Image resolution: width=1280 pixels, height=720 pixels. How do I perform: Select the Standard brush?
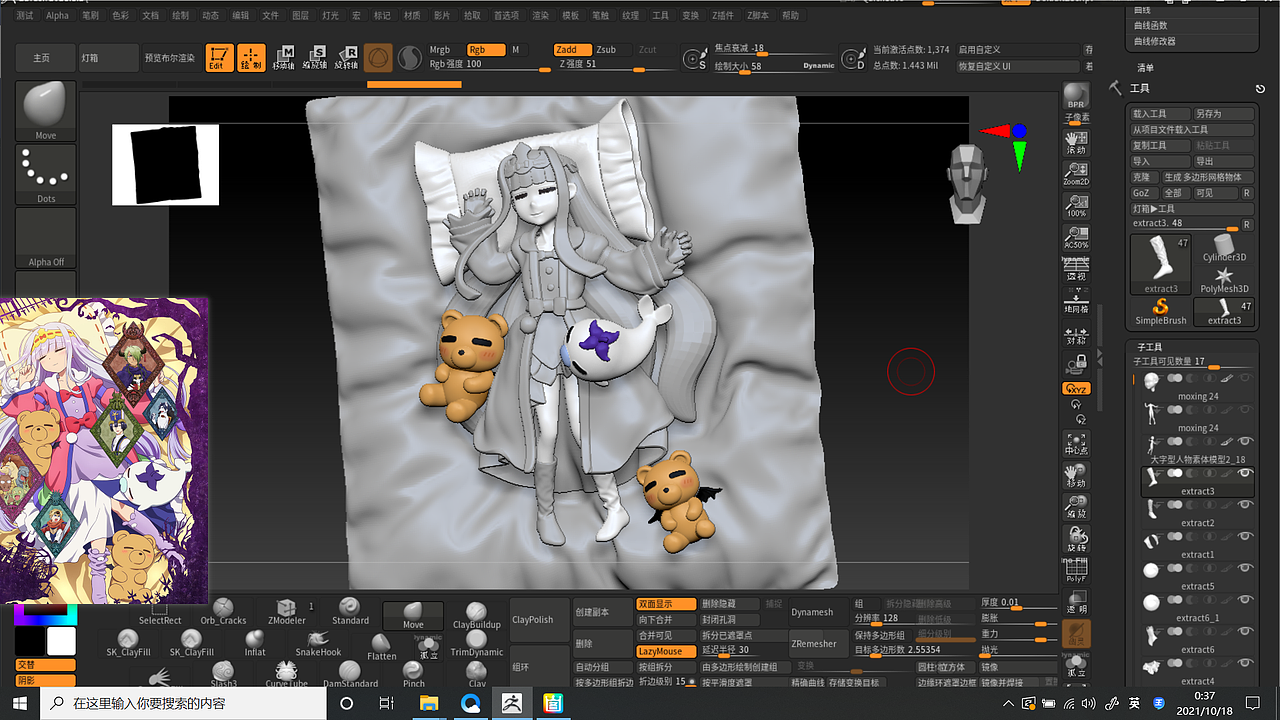350,611
